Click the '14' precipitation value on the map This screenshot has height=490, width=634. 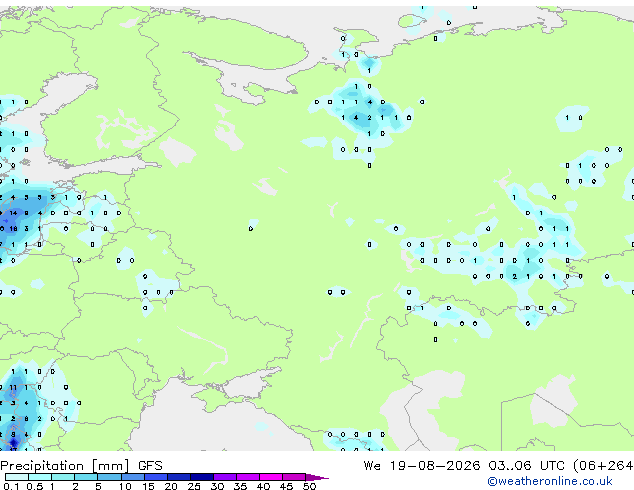(x=13, y=213)
